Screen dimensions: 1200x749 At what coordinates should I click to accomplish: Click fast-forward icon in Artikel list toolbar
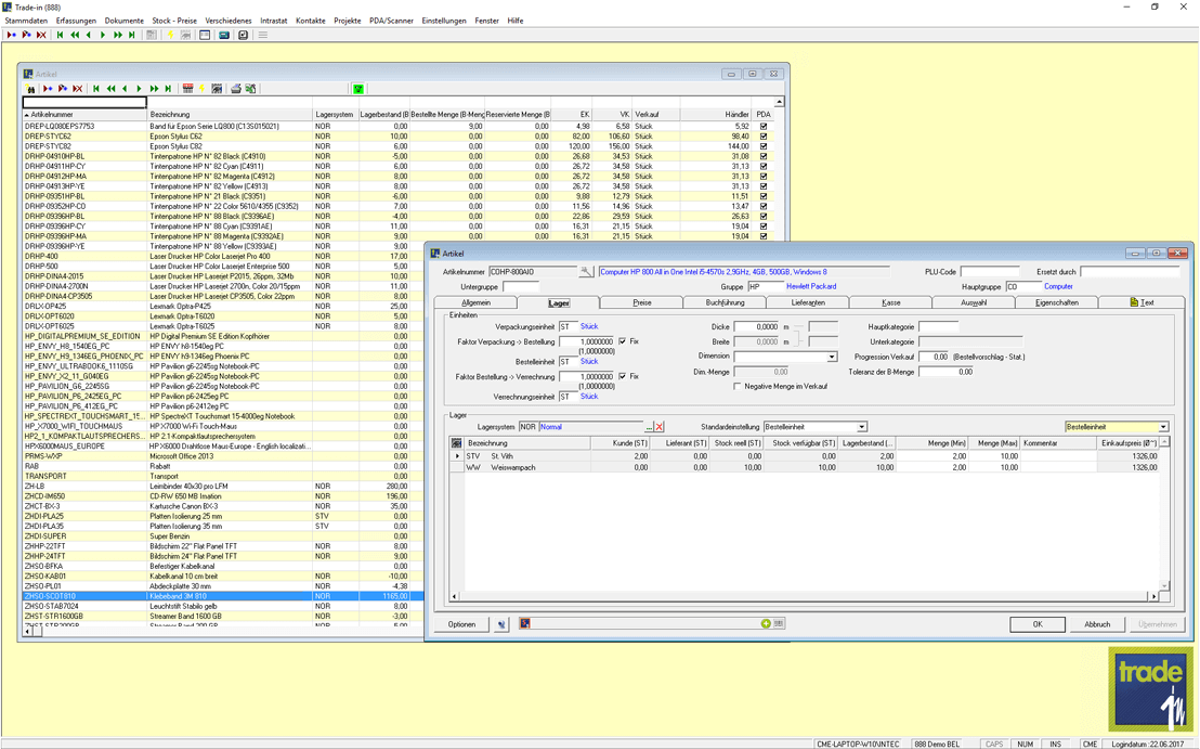pos(154,89)
